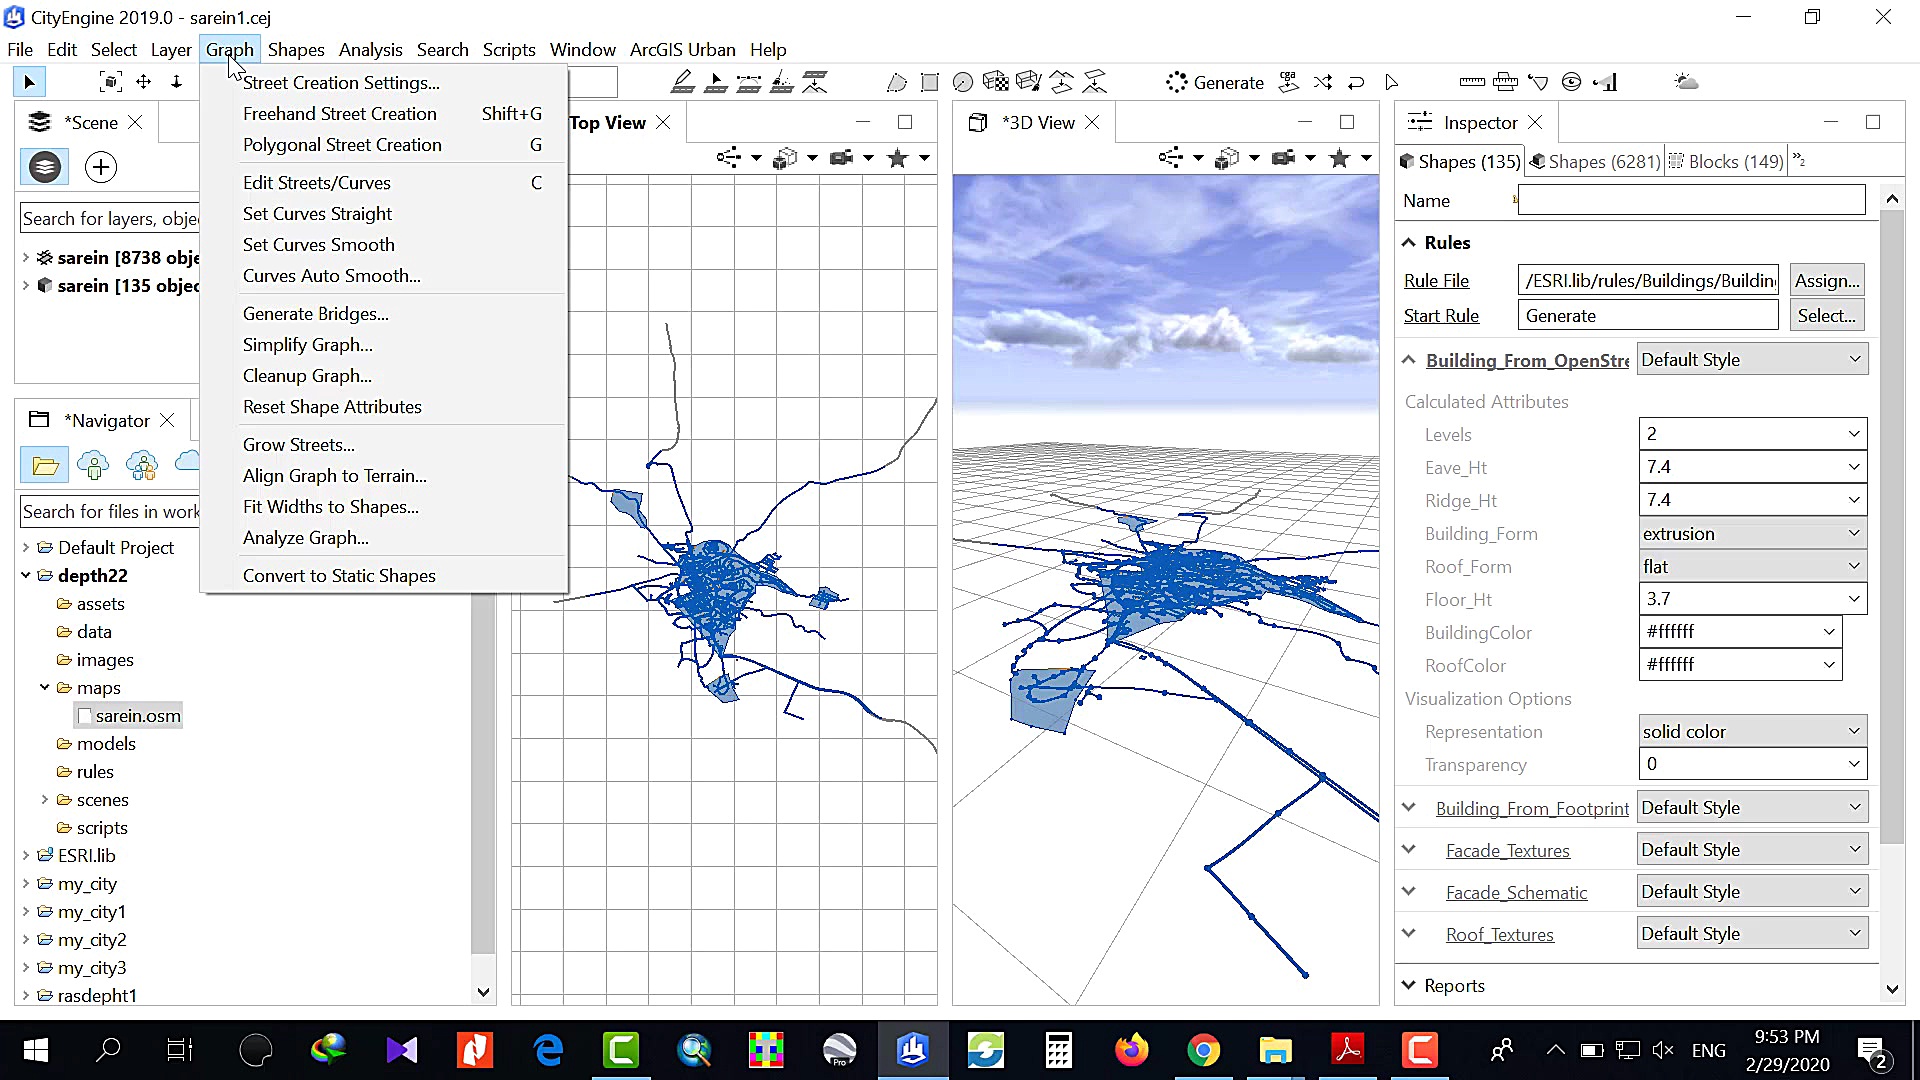This screenshot has width=1920, height=1080.
Task: Expand the Facade_Textures section
Action: point(1409,850)
